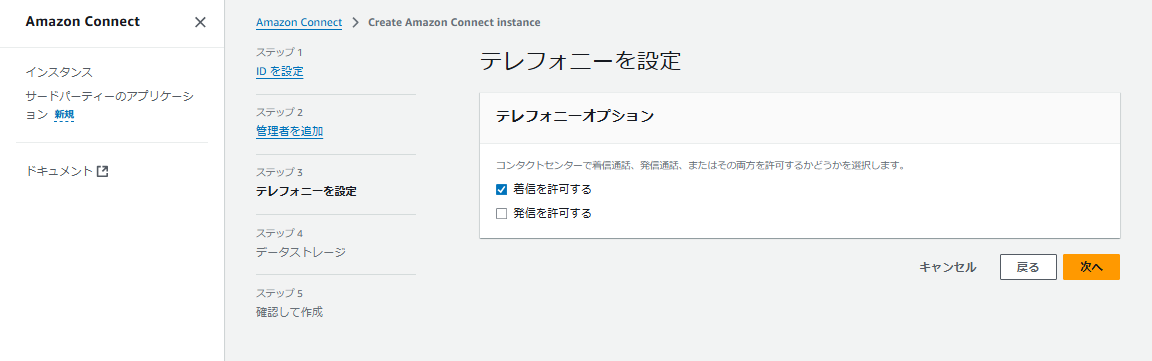
Task: Click the テレフォニーを設定 page heading
Action: [580, 61]
